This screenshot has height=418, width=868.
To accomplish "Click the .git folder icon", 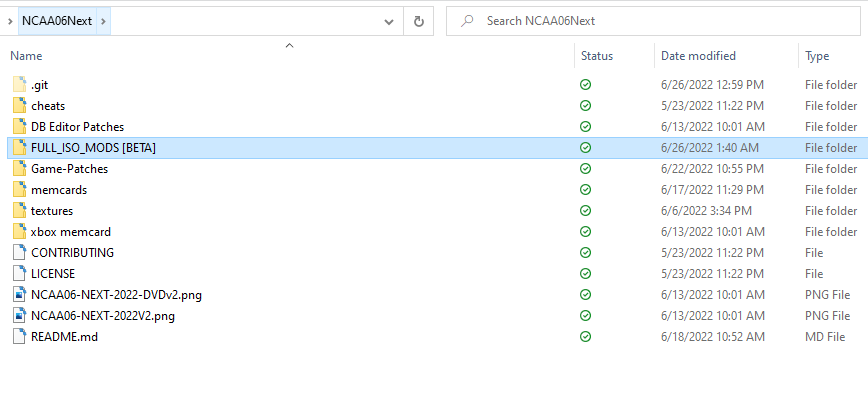I will coord(19,85).
